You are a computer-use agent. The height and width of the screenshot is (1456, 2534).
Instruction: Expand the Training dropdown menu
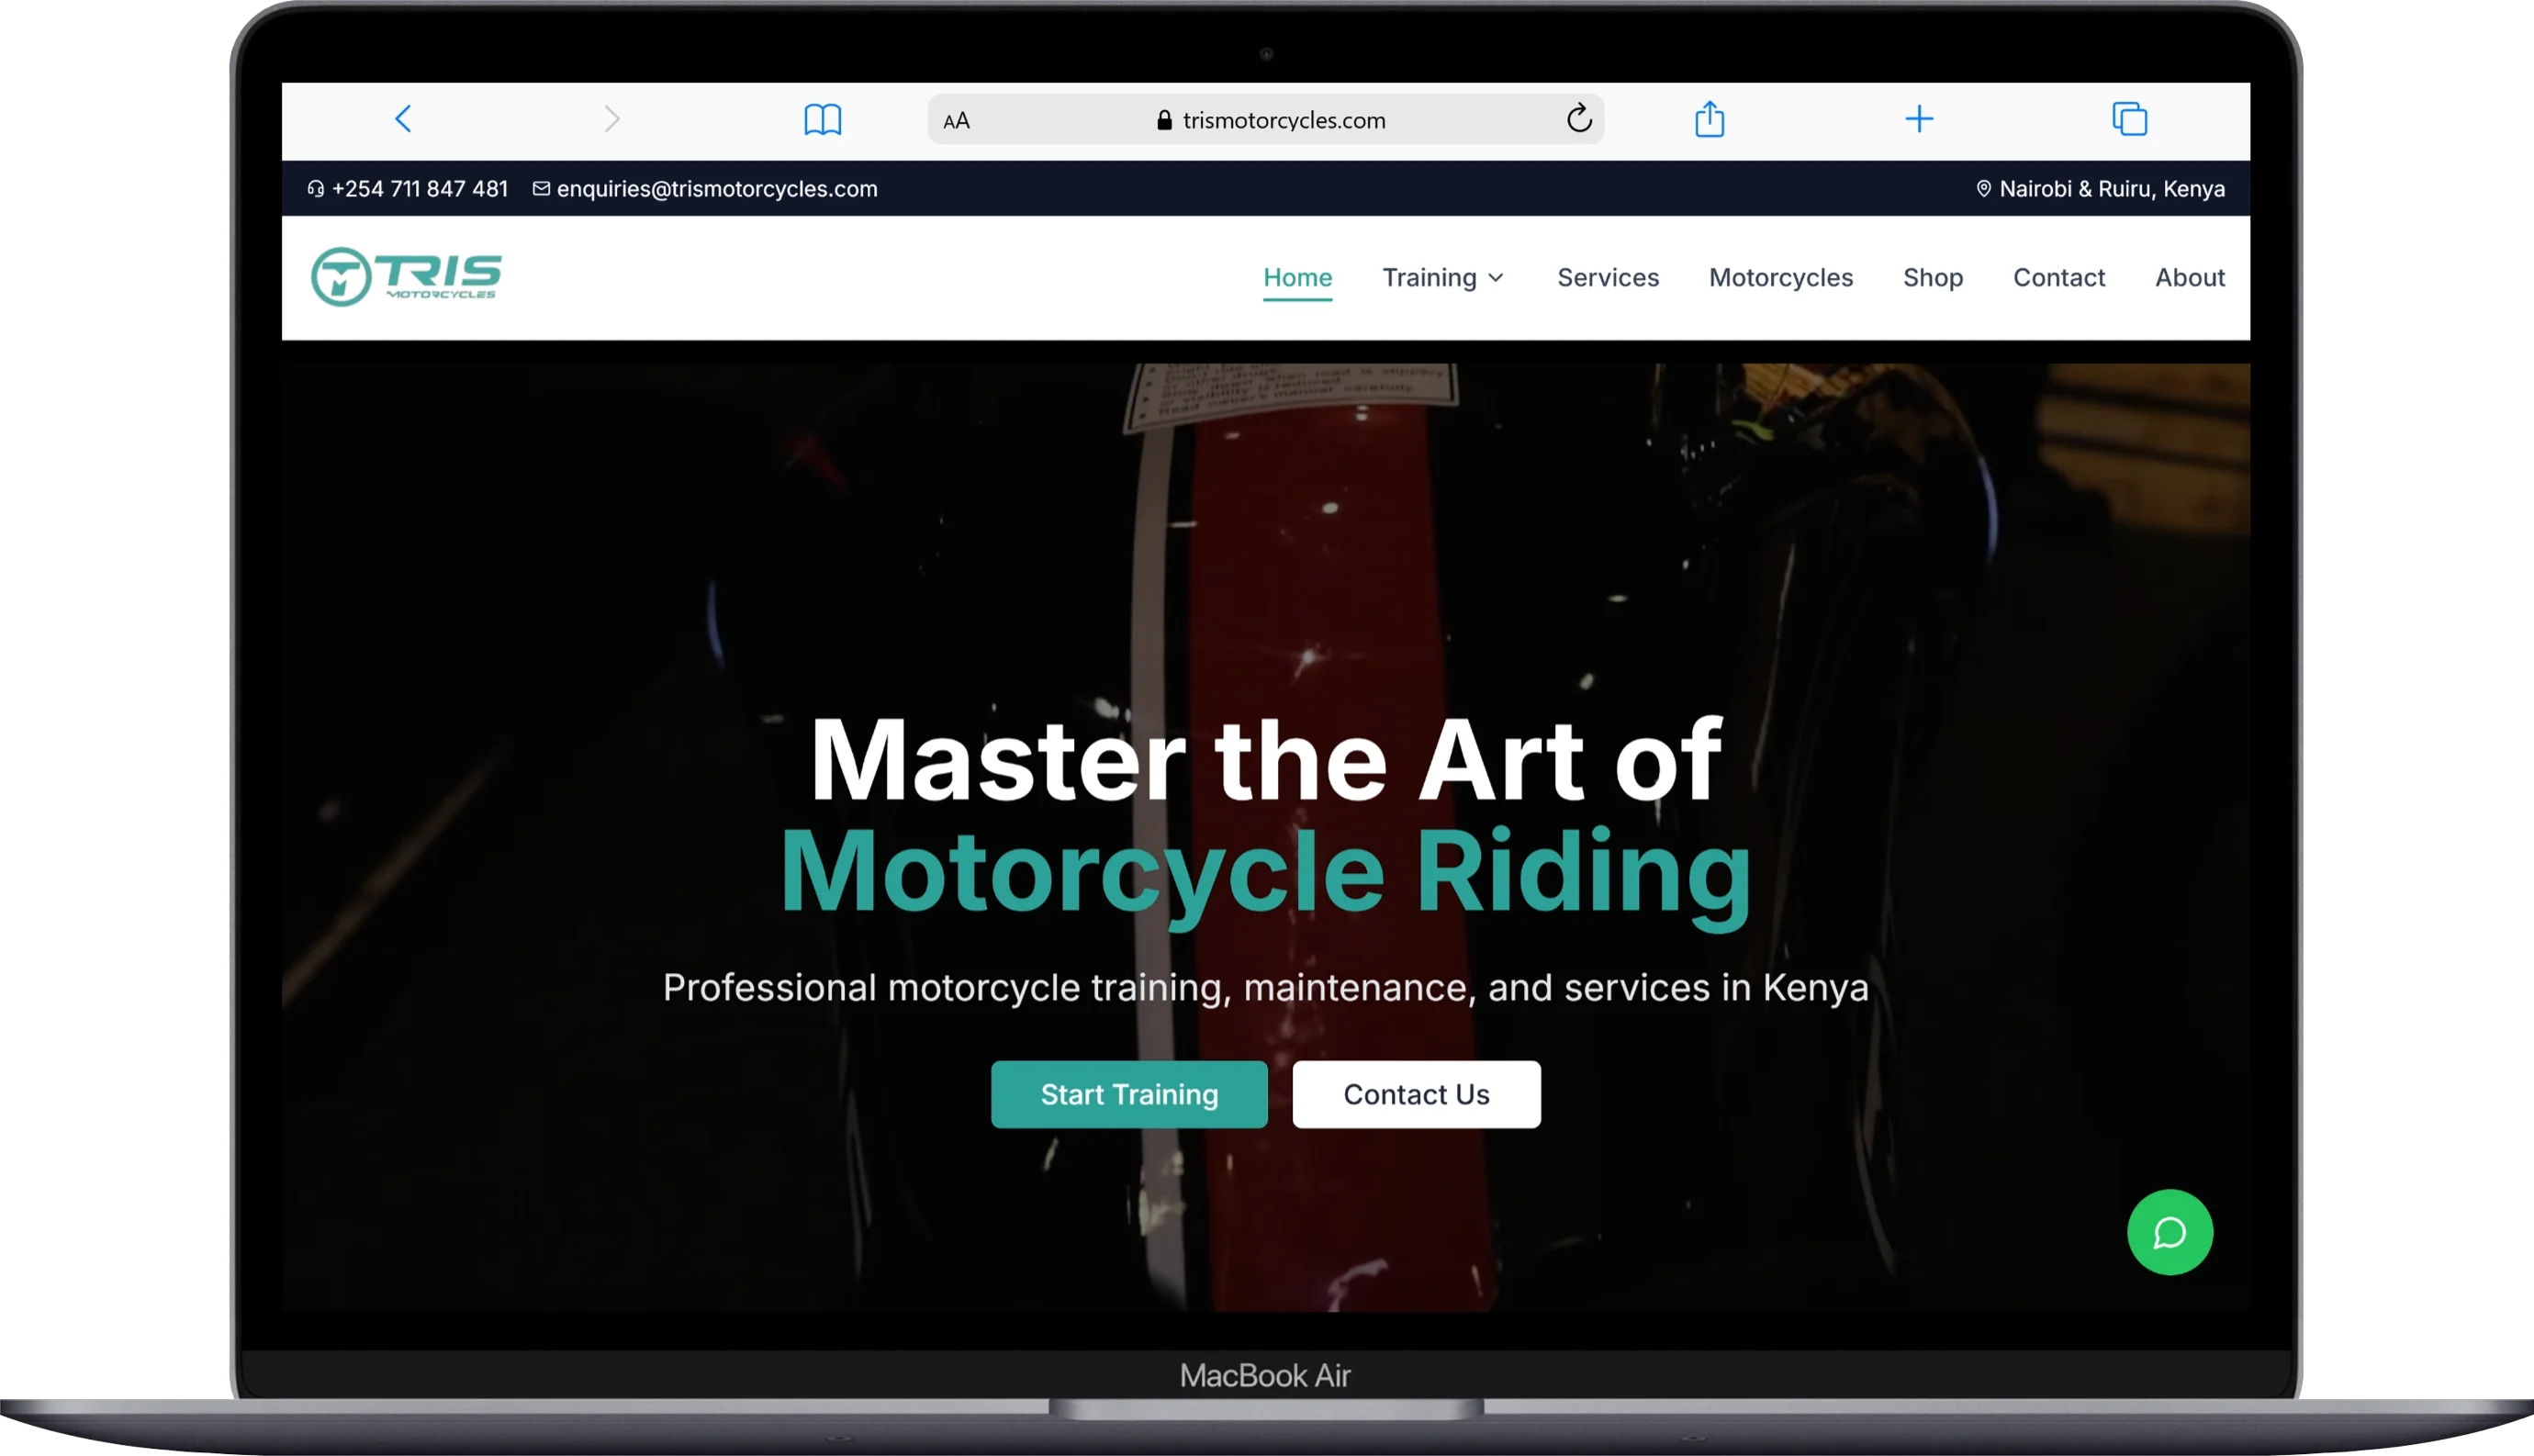(1442, 277)
